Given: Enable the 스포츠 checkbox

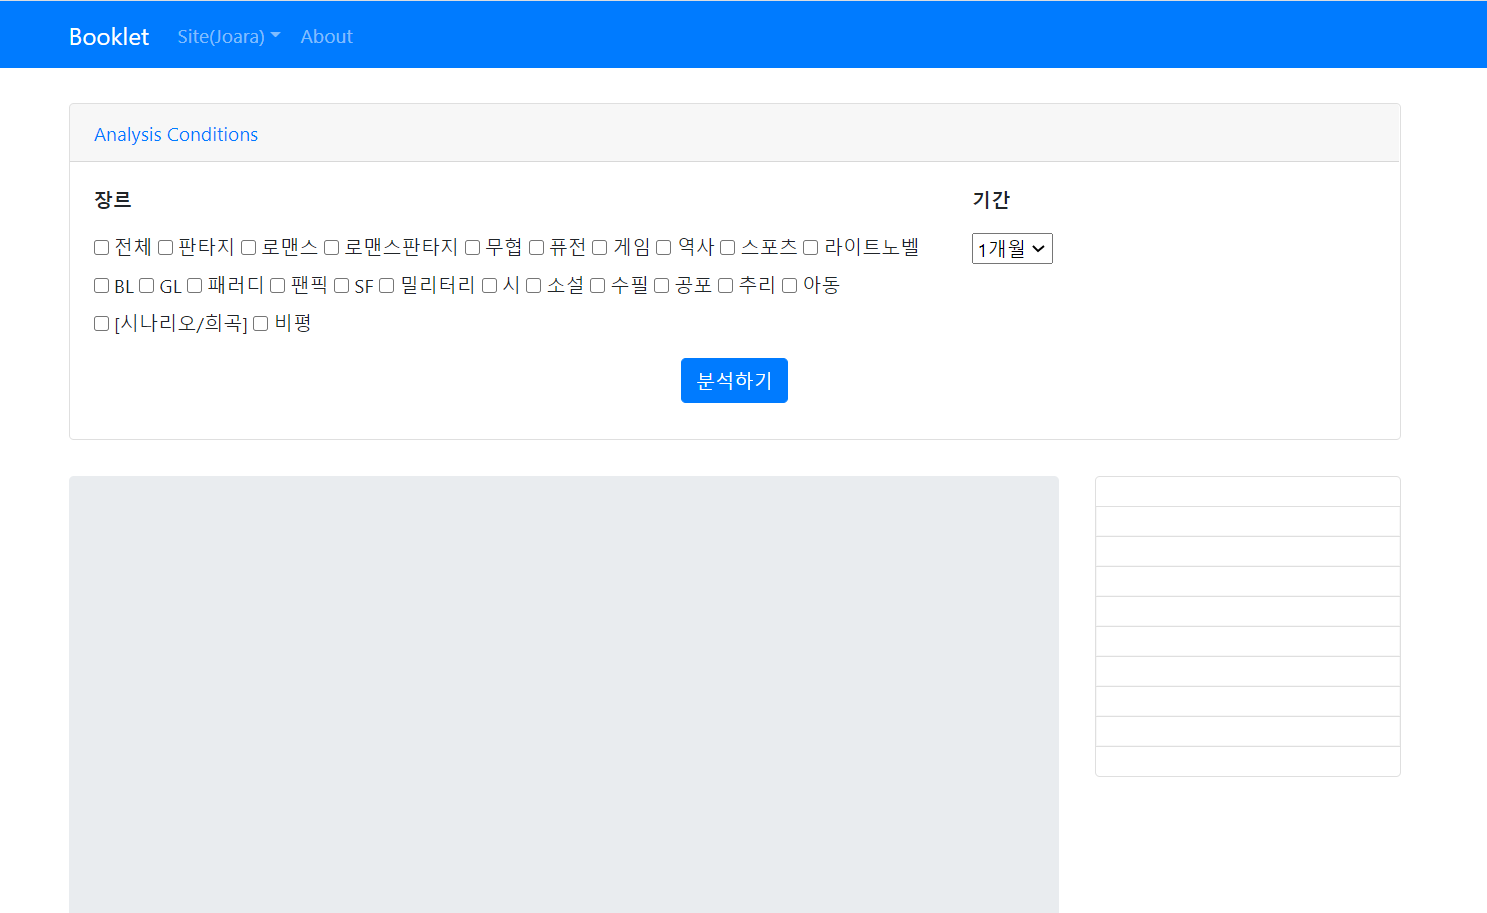Looking at the screenshot, I should [727, 247].
